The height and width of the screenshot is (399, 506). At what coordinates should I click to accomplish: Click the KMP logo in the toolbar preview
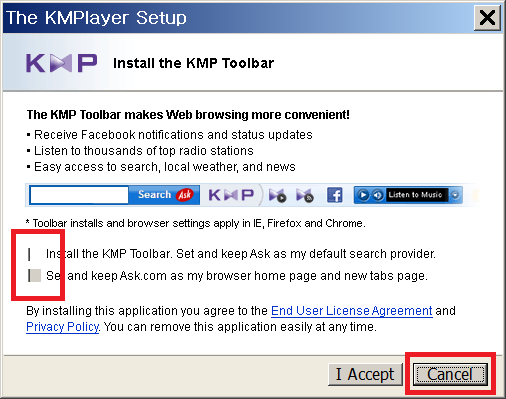point(231,195)
